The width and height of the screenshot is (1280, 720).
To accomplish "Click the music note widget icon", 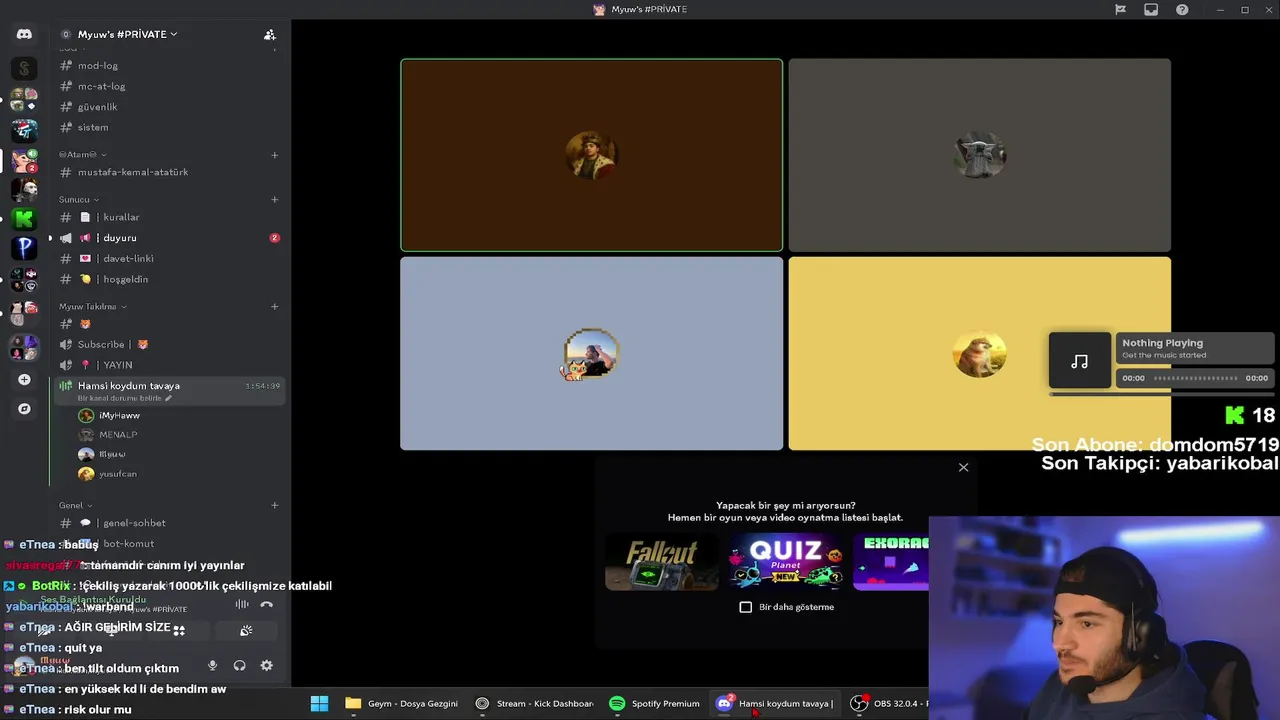I will point(1079,361).
